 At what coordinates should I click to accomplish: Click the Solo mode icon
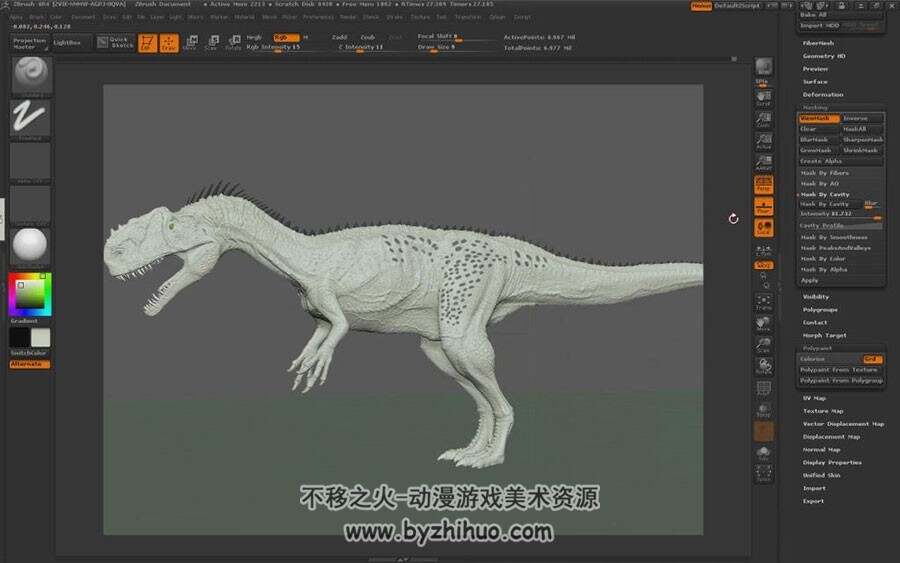(x=763, y=453)
